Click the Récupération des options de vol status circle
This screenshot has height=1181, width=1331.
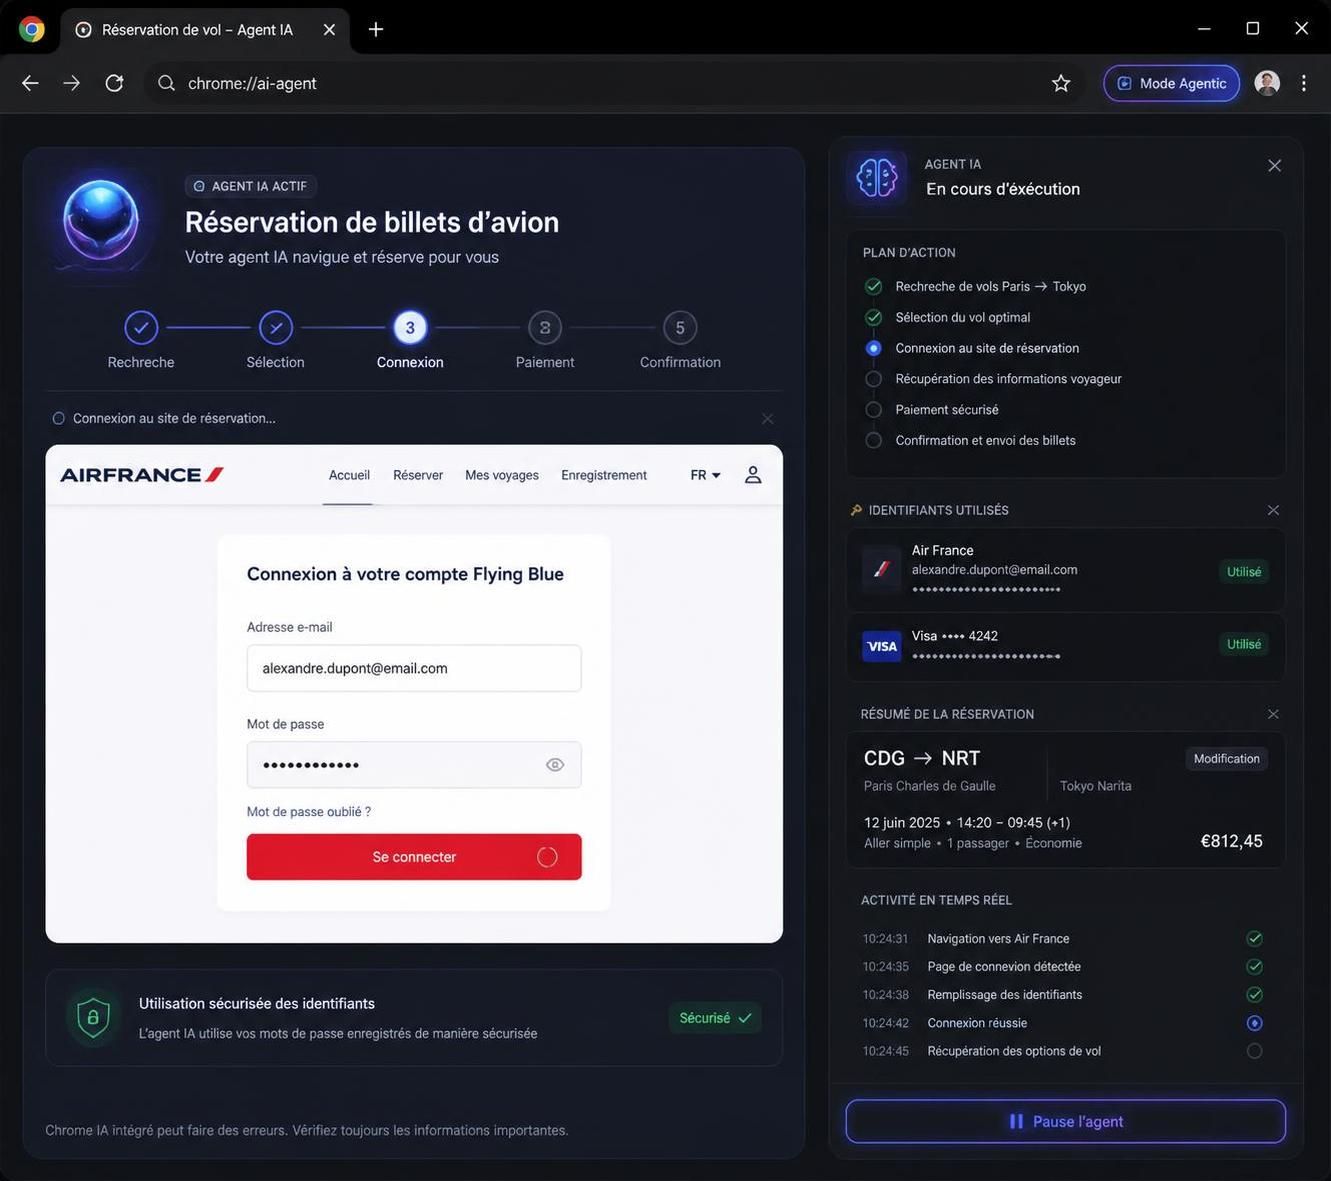[1254, 1051]
